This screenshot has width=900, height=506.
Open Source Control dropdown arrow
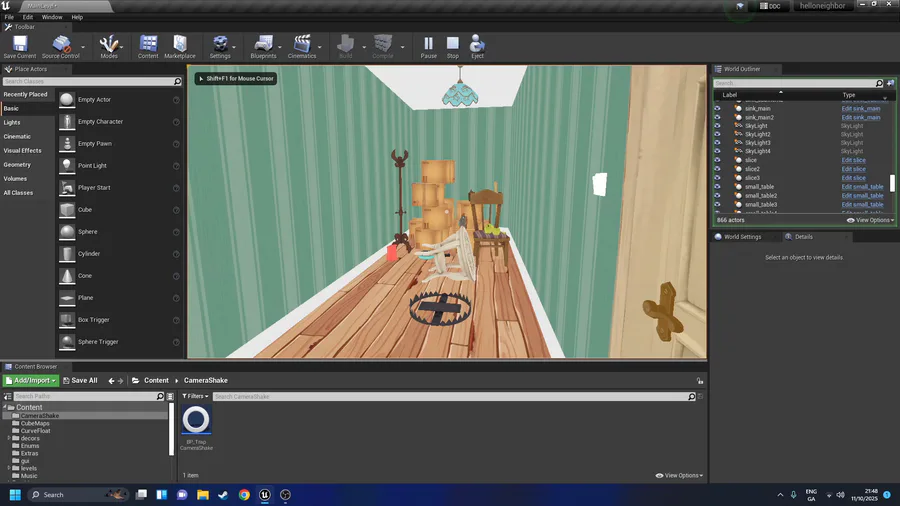(x=83, y=47)
